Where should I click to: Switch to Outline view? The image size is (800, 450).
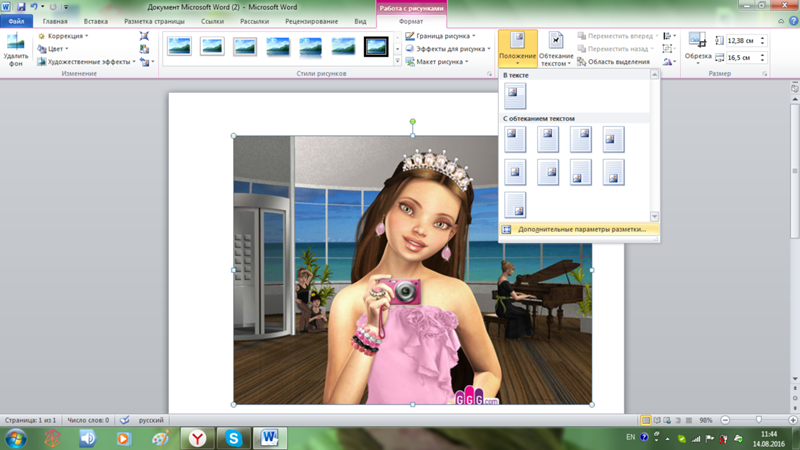(678, 420)
